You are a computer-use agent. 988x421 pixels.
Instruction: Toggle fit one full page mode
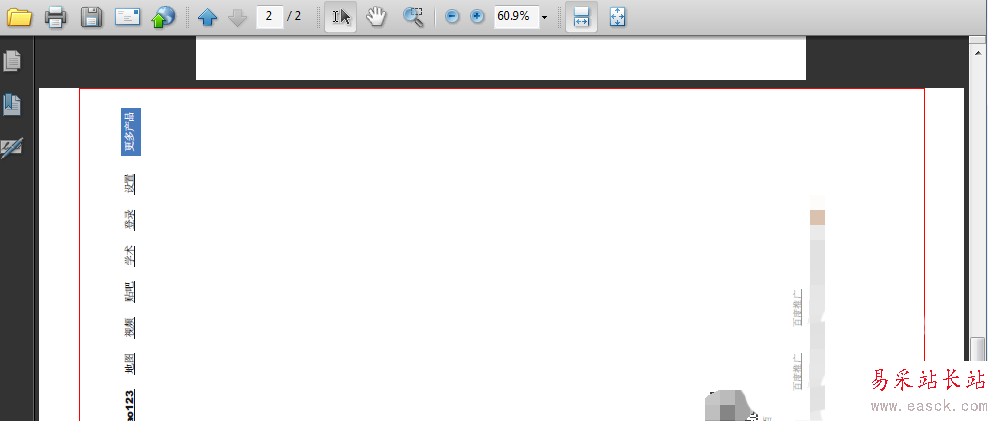click(618, 17)
